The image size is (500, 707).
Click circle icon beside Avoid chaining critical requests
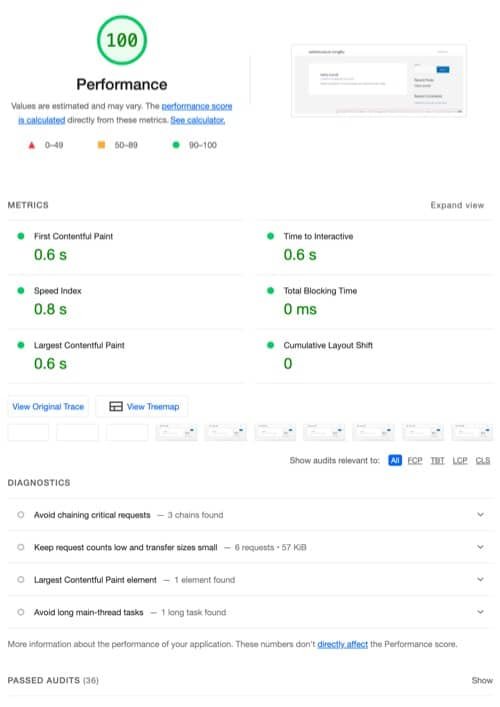[x=21, y=514]
